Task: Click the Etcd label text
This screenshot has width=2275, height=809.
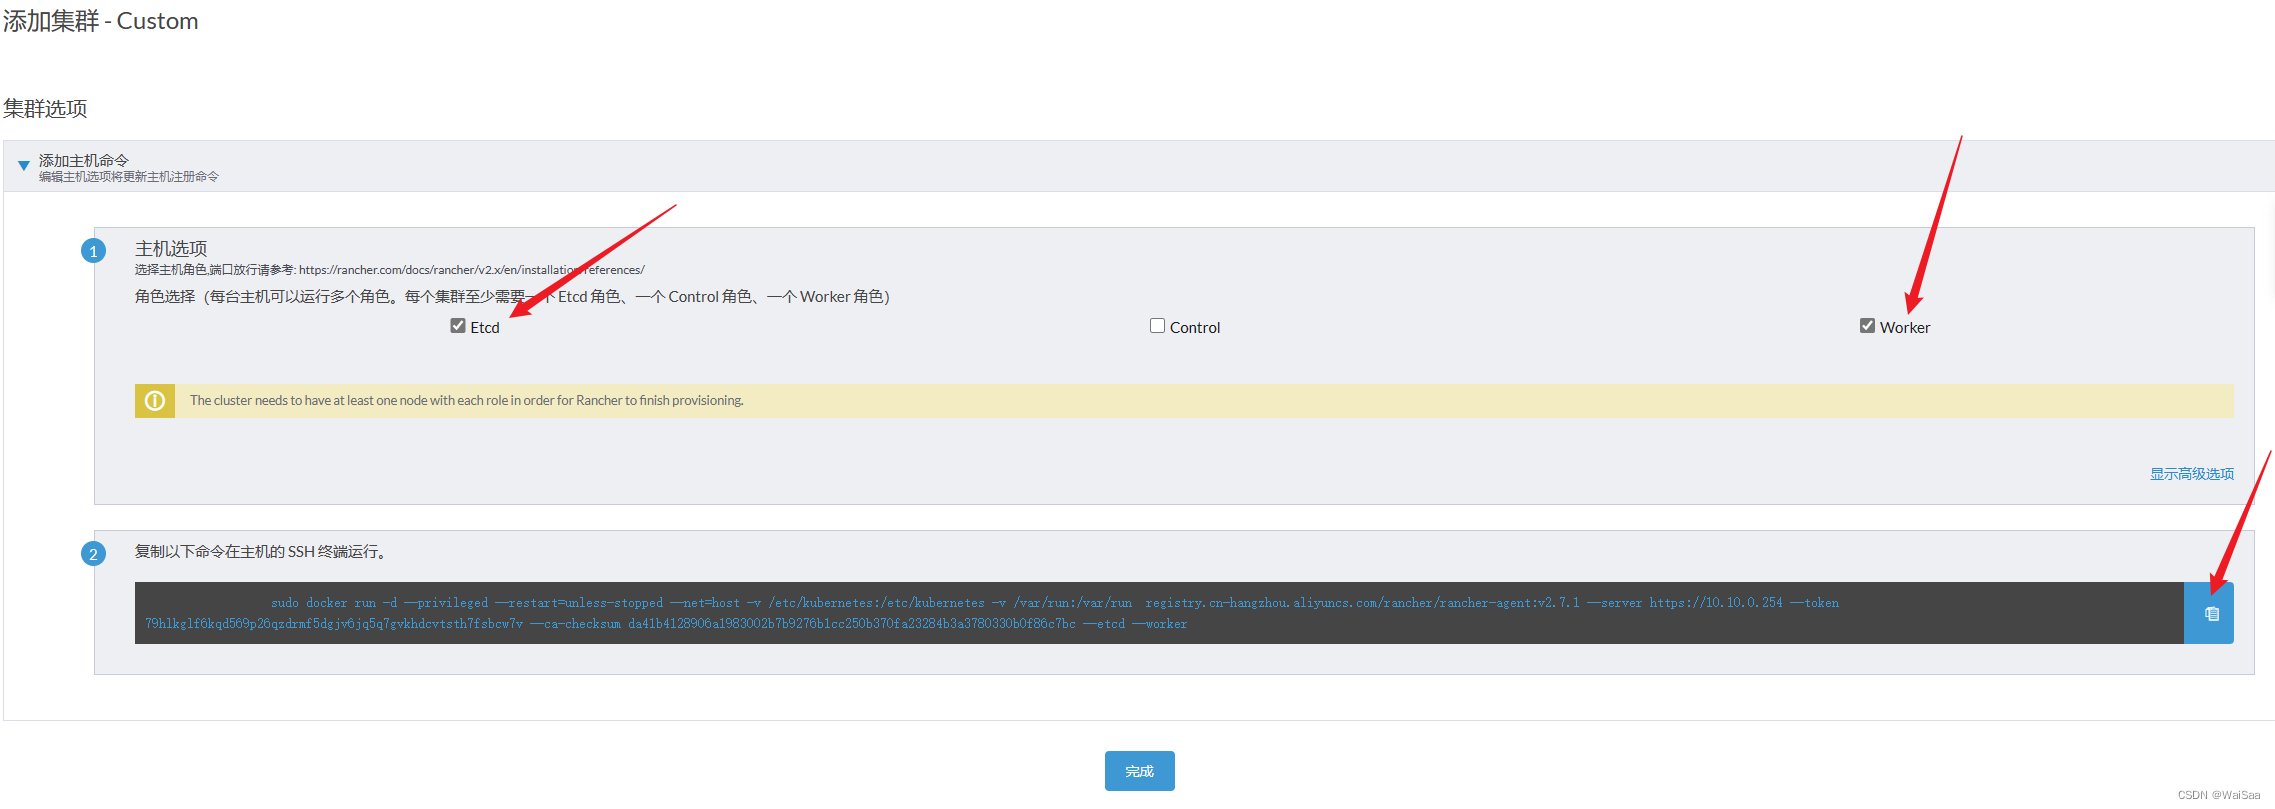Action: pyautogui.click(x=485, y=328)
